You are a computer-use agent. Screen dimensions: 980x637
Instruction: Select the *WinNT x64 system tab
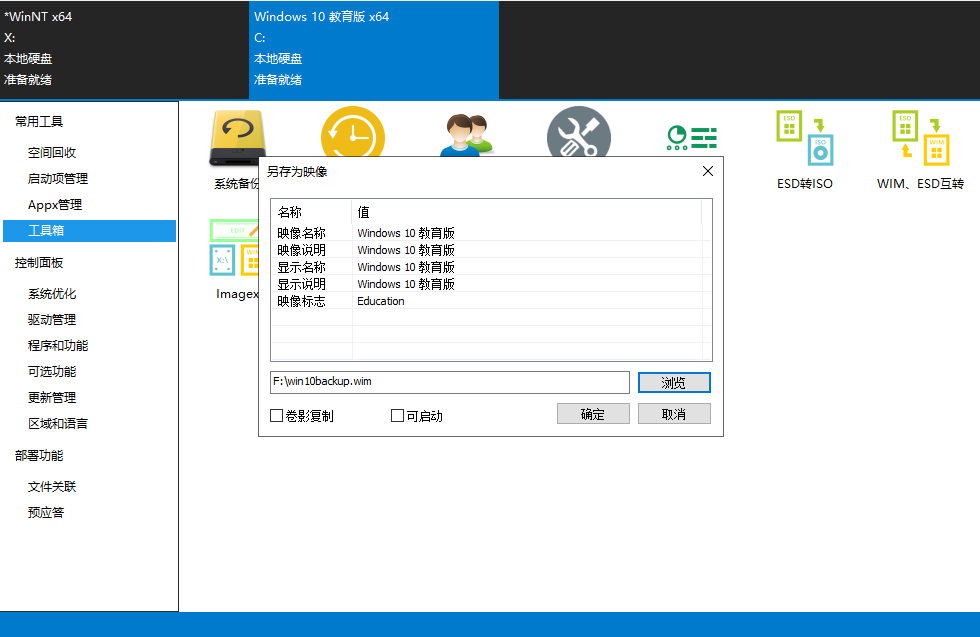coord(124,50)
